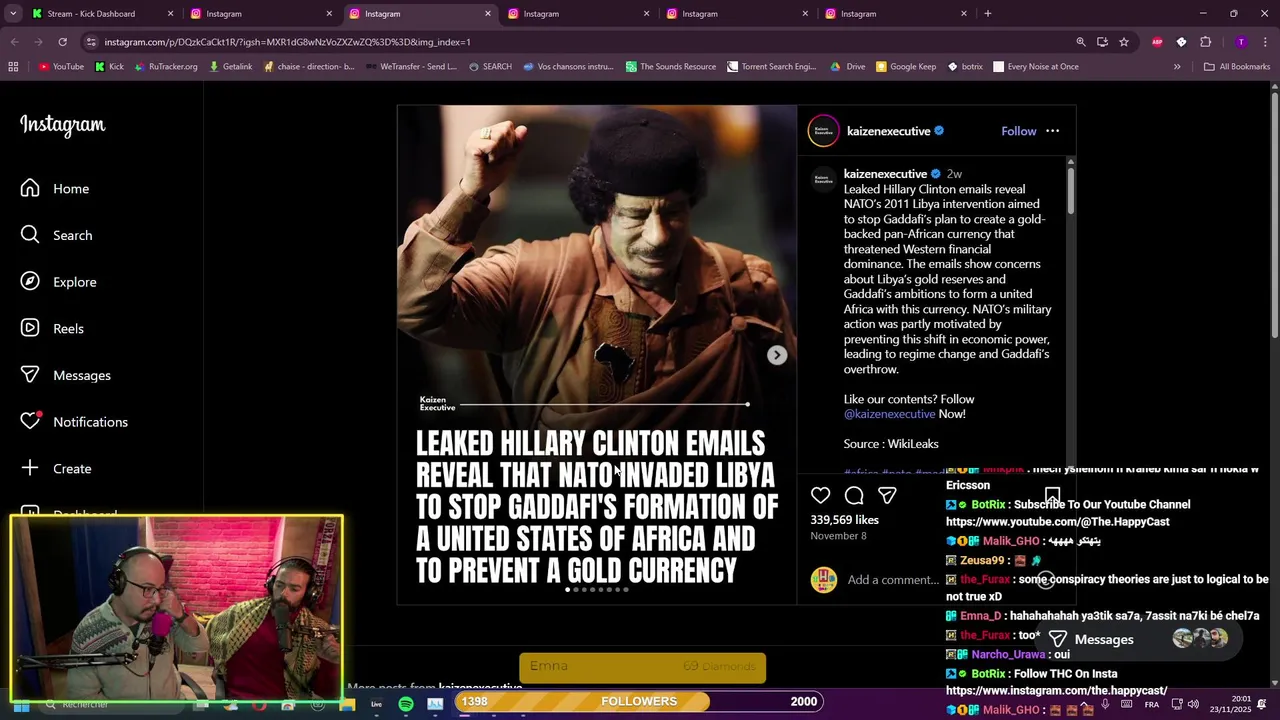The image size is (1280, 720).
Task: Click the youtube.com/@The.HappyCast chat link
Action: (x=1057, y=522)
